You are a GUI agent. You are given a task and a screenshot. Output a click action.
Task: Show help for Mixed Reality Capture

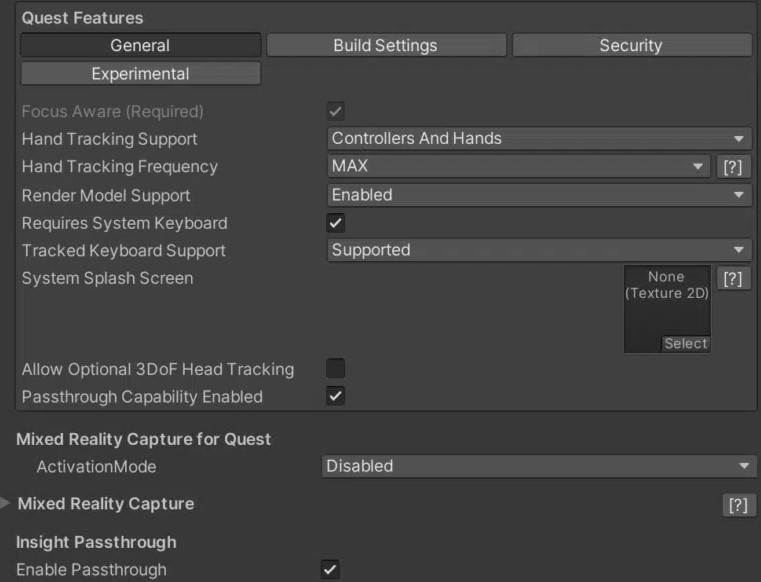click(739, 505)
